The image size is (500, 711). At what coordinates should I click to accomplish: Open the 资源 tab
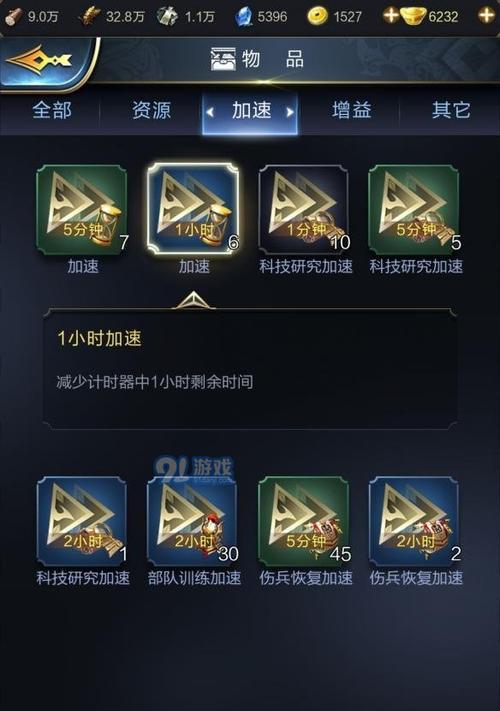pyautogui.click(x=151, y=110)
